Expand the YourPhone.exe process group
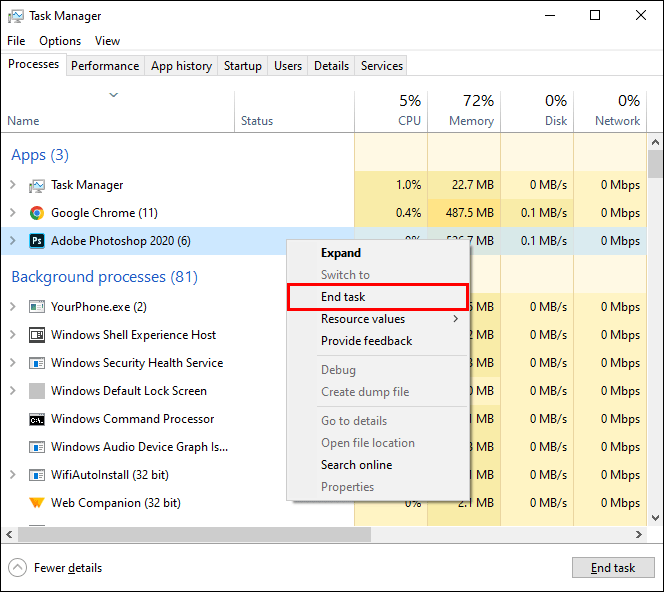Image resolution: width=664 pixels, height=592 pixels. pyautogui.click(x=13, y=307)
